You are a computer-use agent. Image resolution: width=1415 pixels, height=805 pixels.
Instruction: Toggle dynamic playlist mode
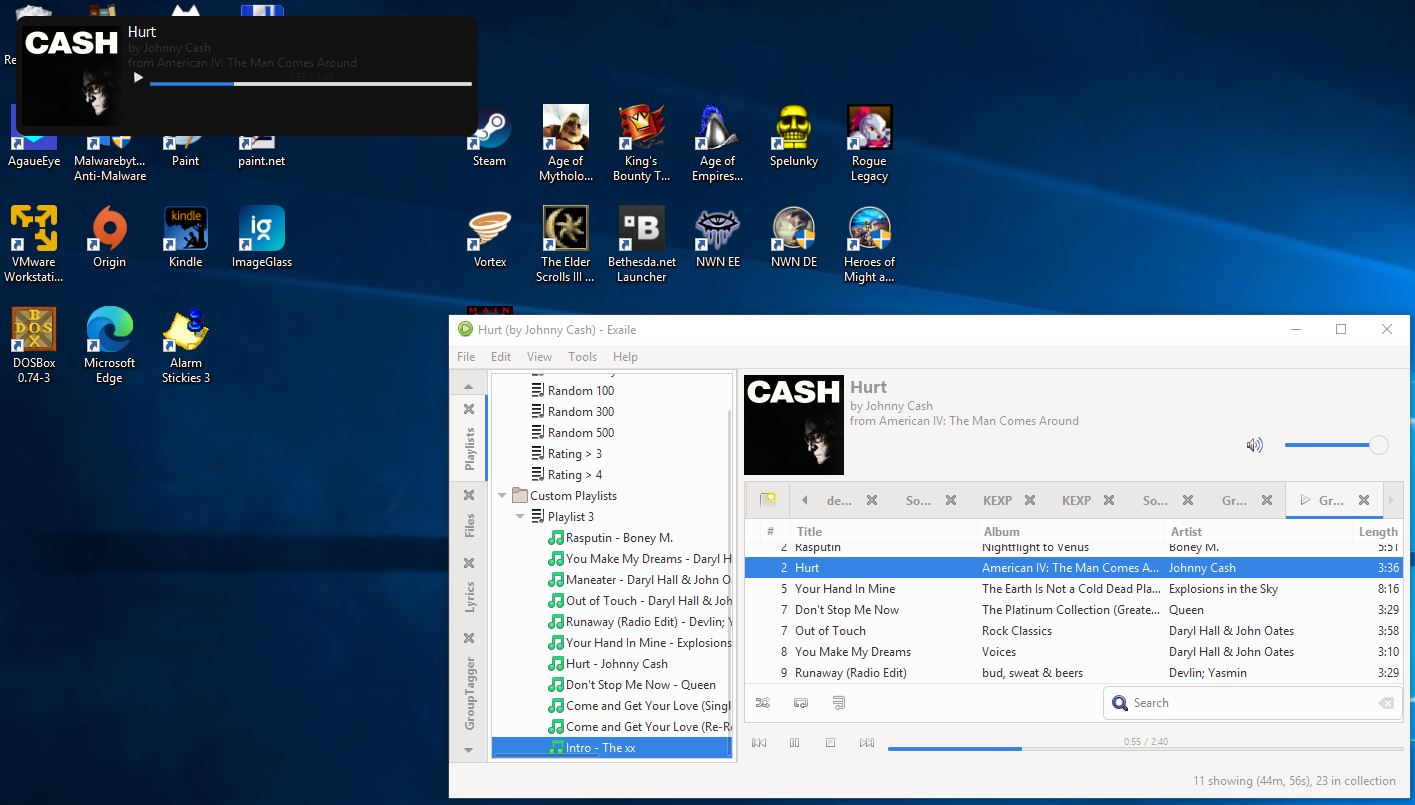point(839,703)
